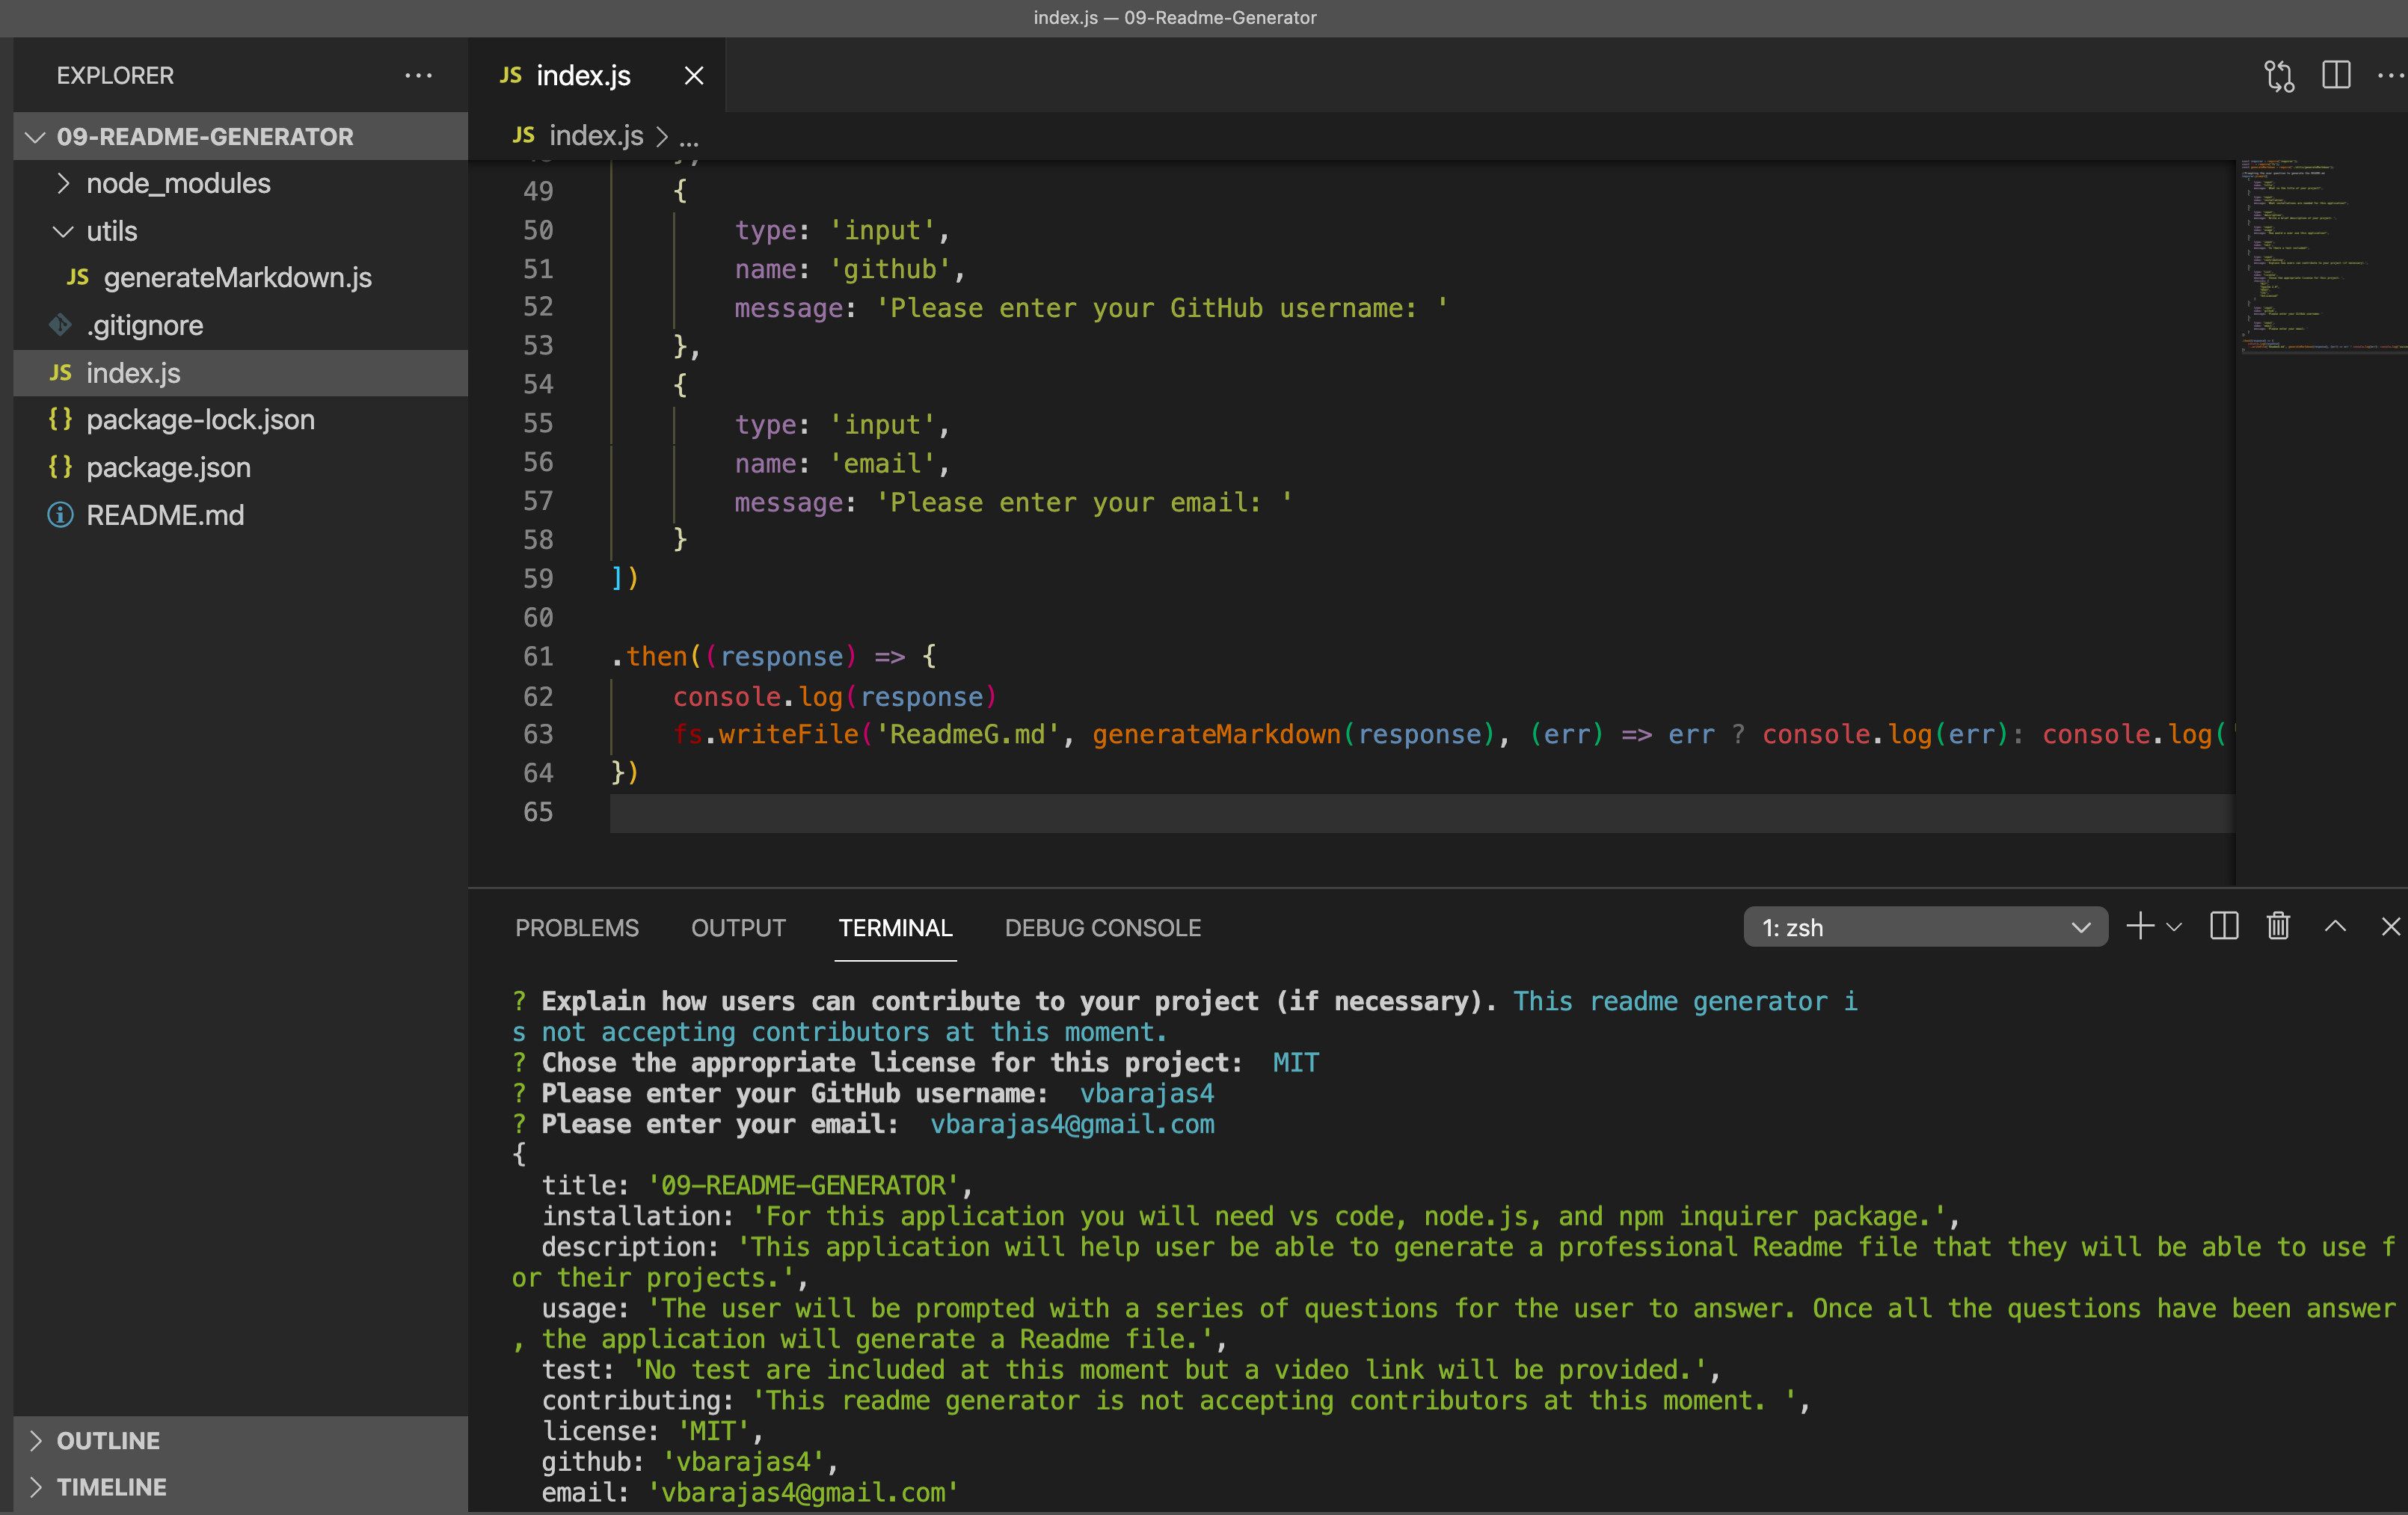The height and width of the screenshot is (1515, 2408).
Task: Open package.json from the Explorer
Action: [168, 467]
